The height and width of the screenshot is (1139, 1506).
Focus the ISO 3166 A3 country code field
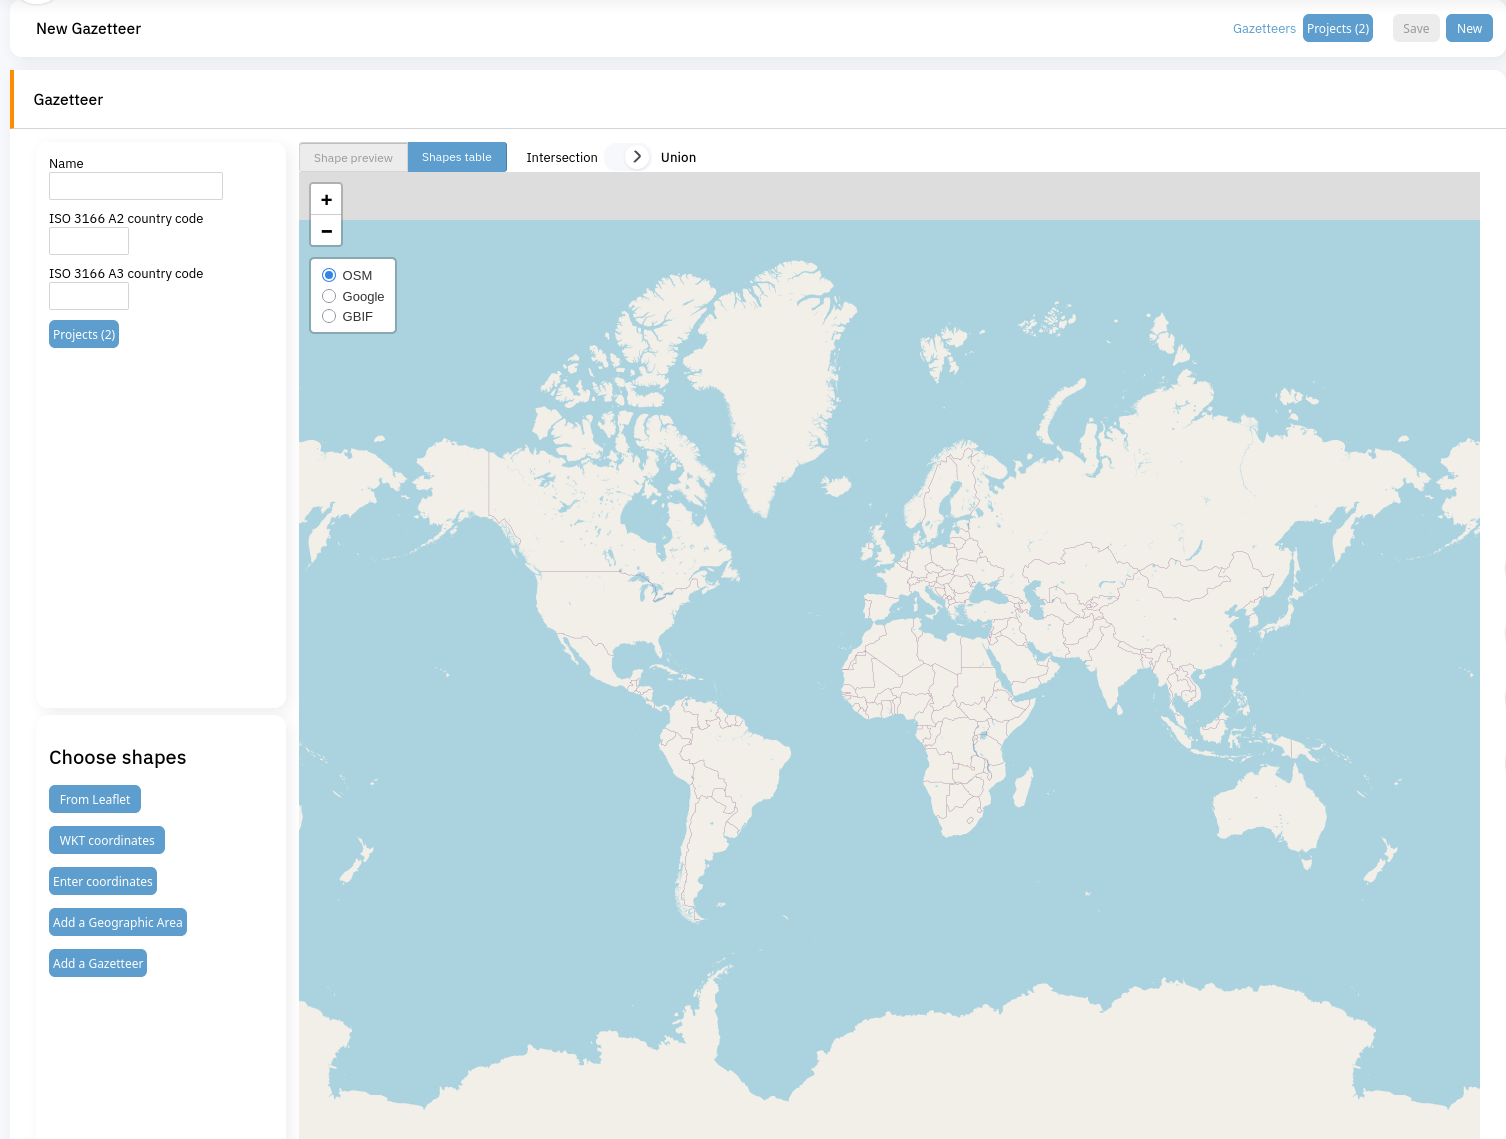89,296
